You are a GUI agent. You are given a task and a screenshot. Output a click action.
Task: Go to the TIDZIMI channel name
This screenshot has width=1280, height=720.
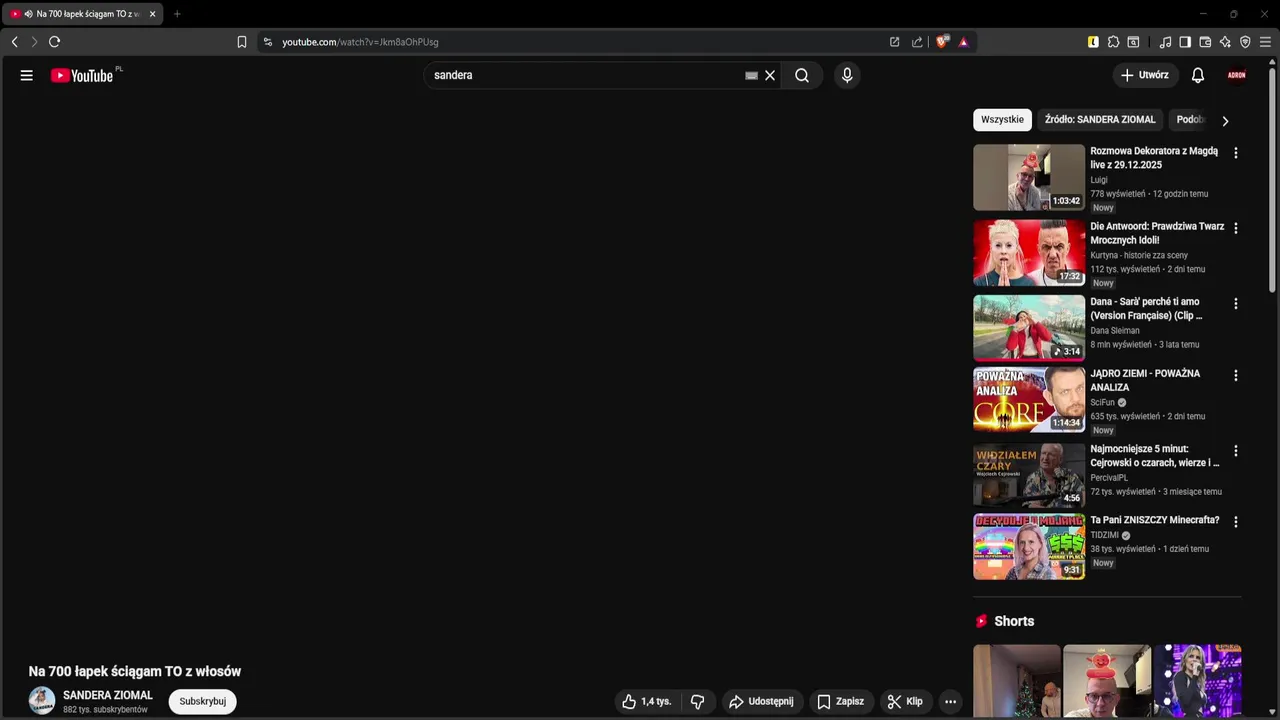(1104, 535)
